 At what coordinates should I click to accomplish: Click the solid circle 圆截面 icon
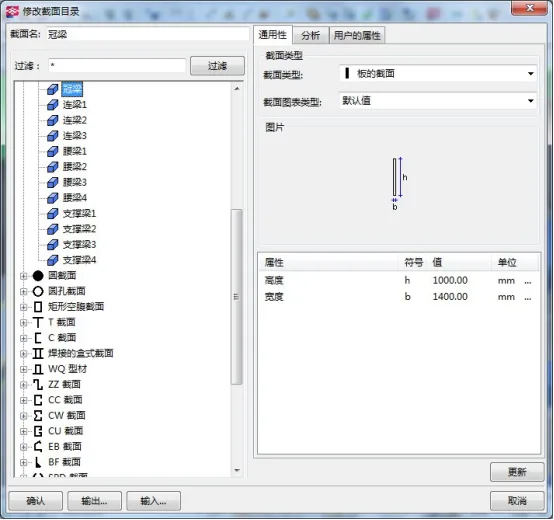(38, 276)
